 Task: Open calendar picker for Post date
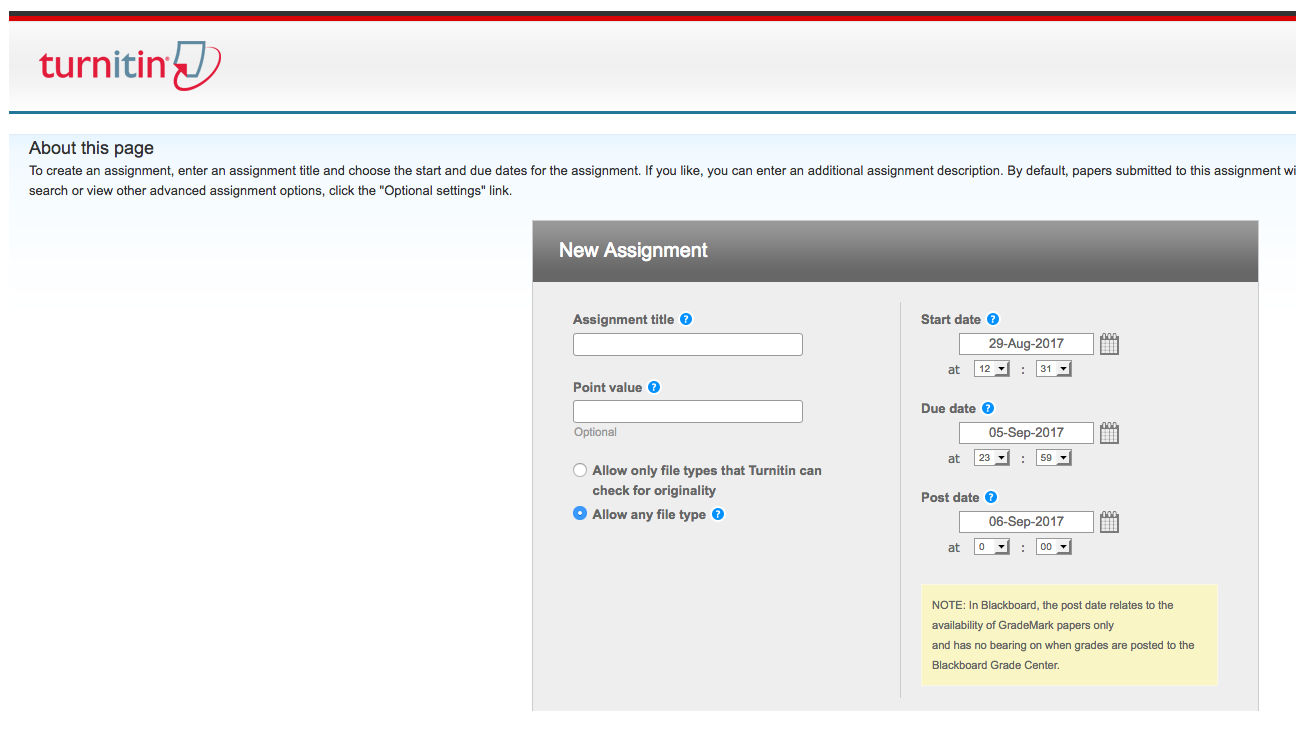[1109, 522]
